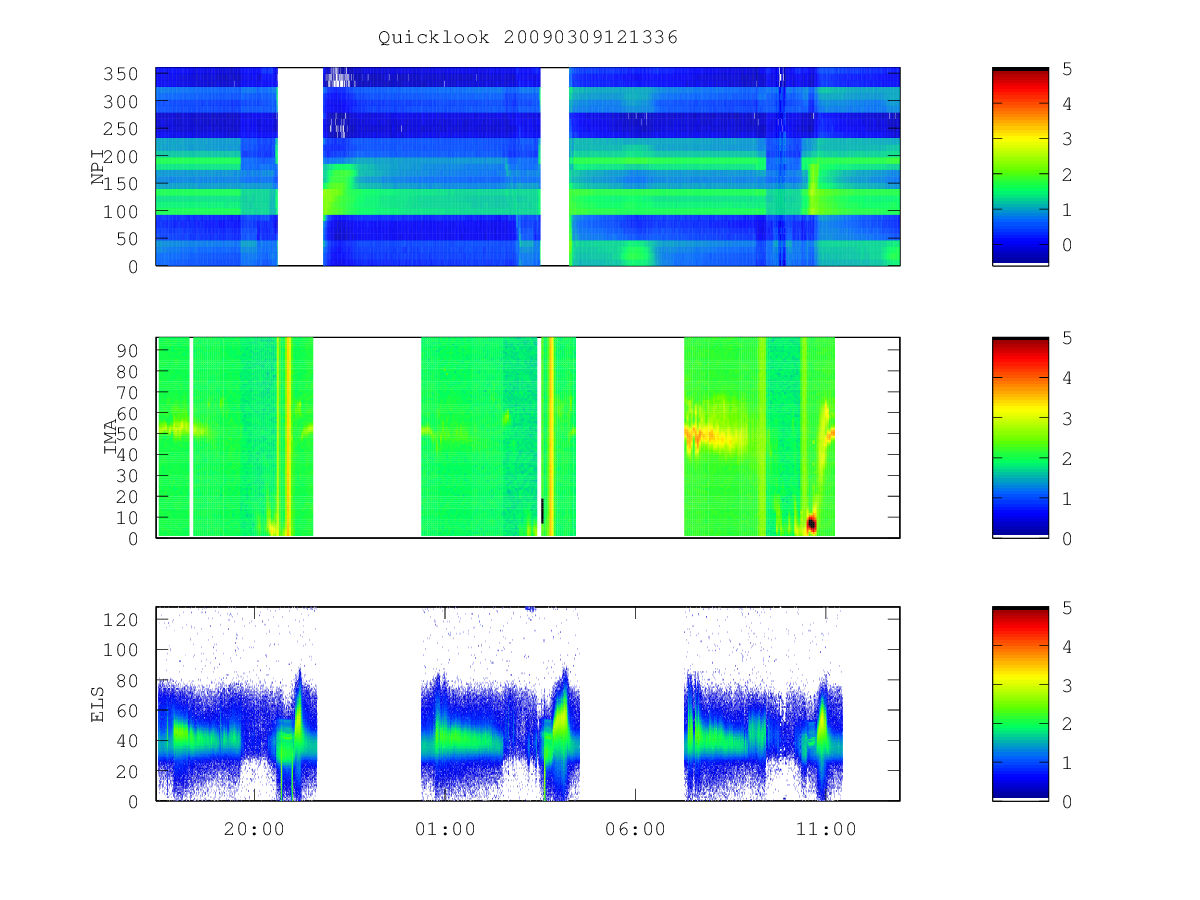1200x900 pixels.
Task: Click the ELS axis 100 tick label
Action: [123, 650]
